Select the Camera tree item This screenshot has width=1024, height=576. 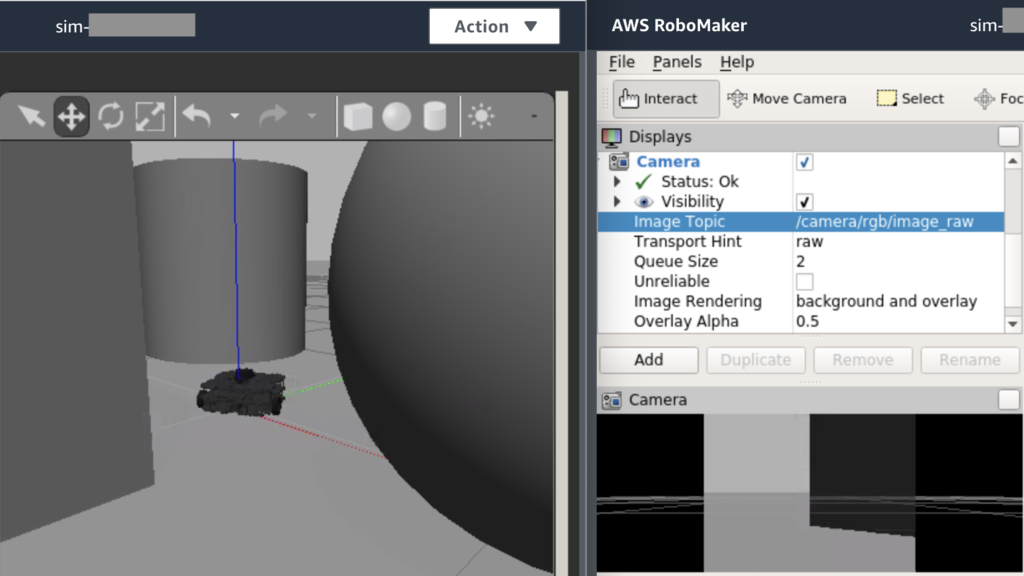(x=668, y=162)
